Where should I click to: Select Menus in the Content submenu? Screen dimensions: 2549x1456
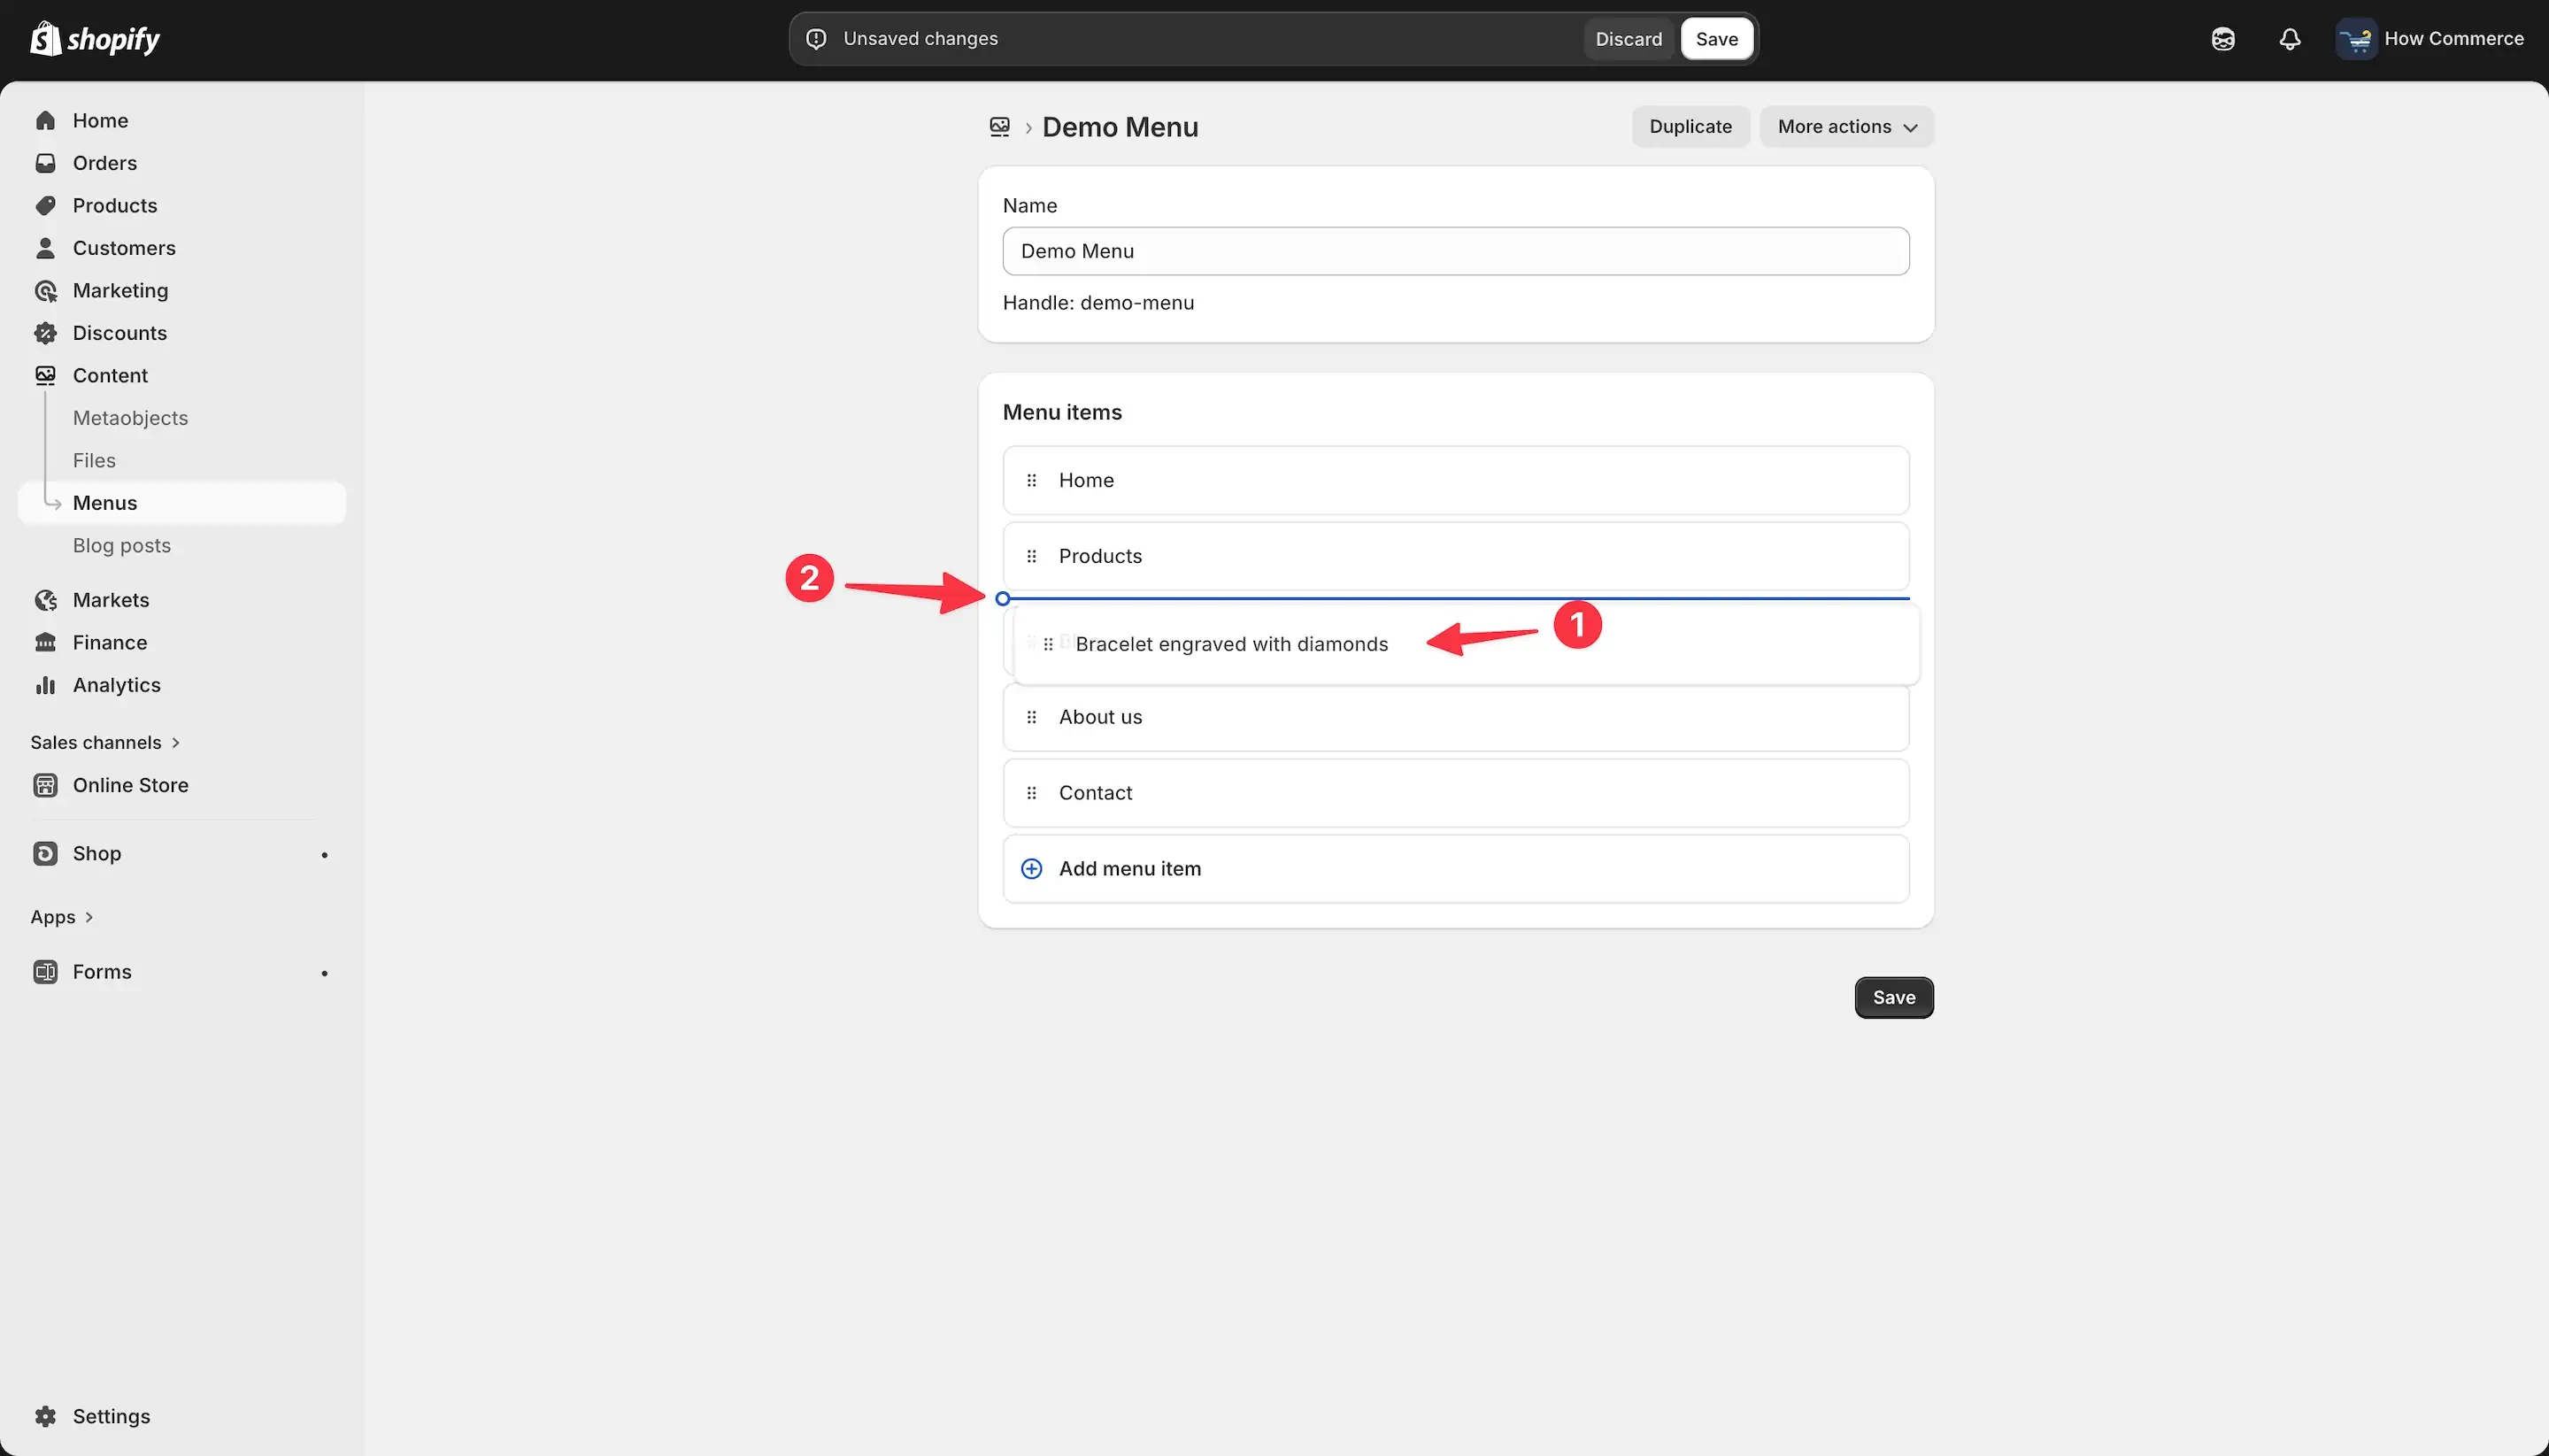click(182, 503)
